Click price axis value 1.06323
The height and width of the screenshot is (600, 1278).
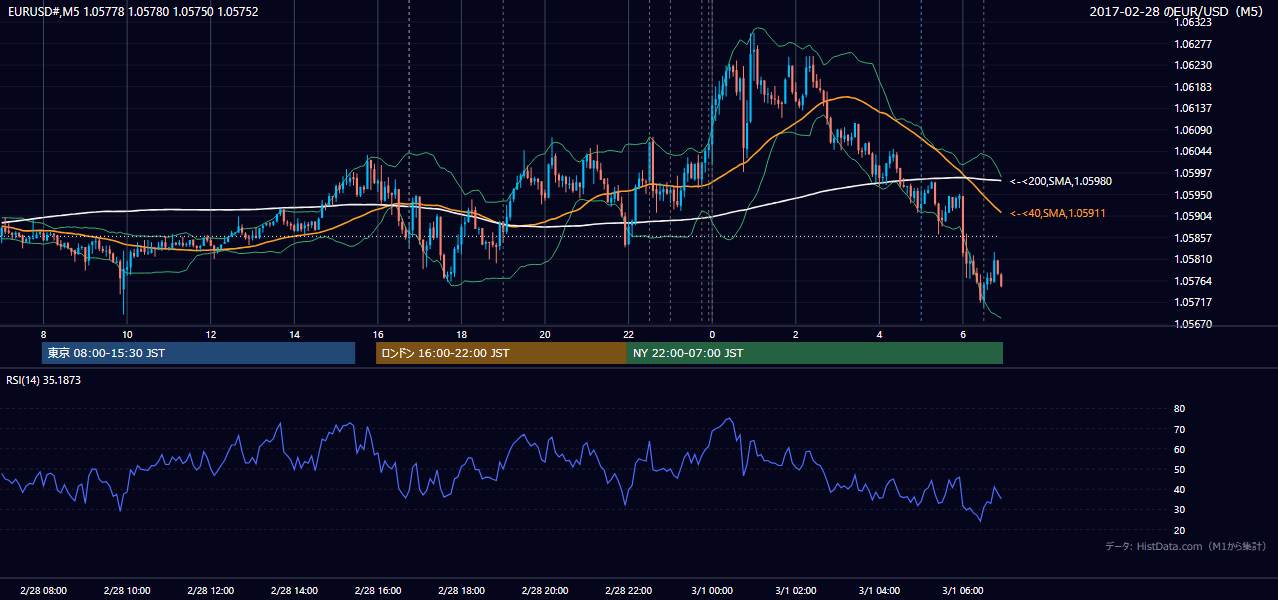point(1193,22)
